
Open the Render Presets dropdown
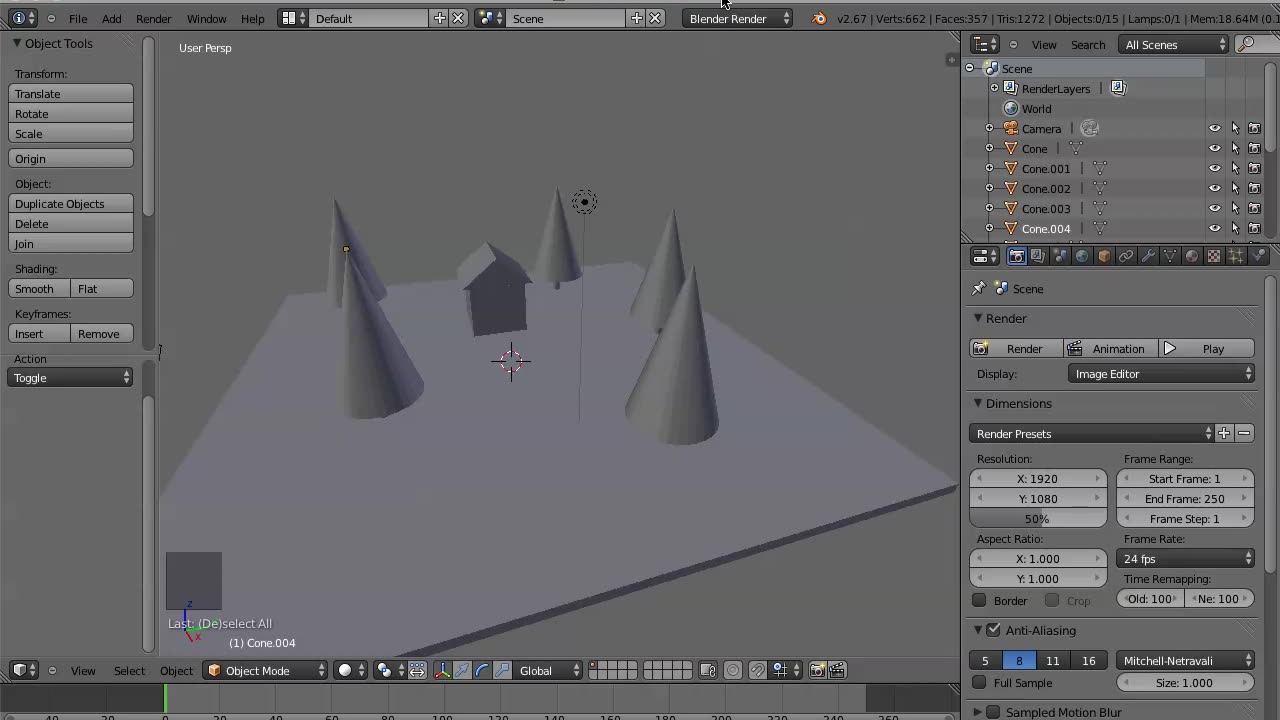pos(1091,433)
